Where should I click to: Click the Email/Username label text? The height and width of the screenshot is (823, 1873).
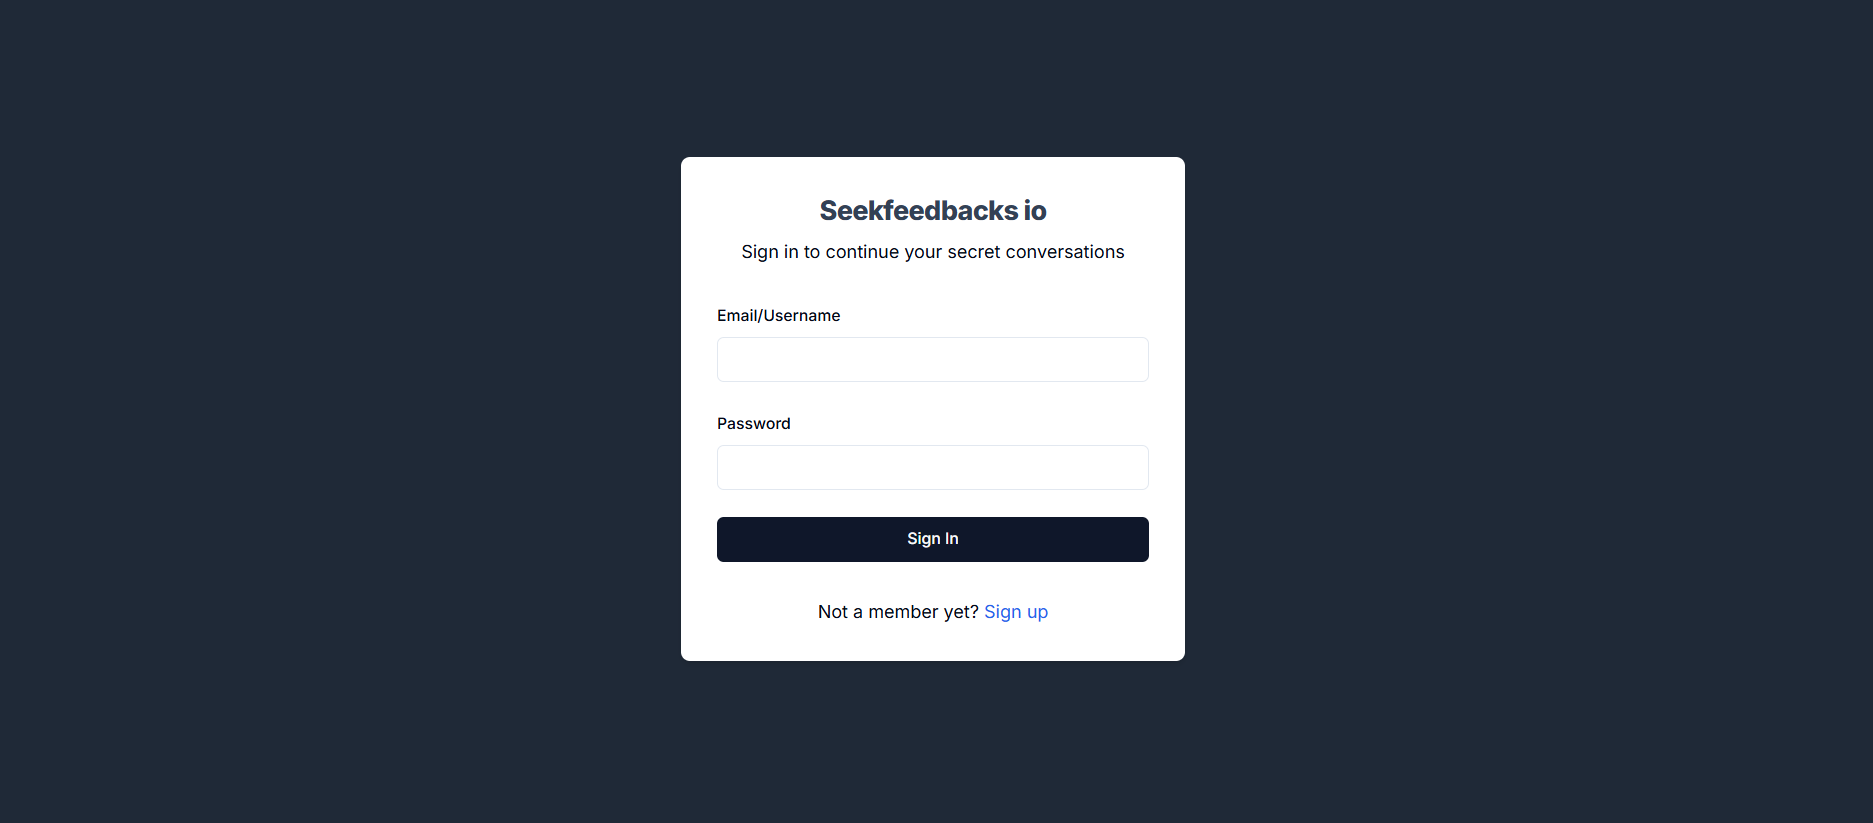click(778, 315)
